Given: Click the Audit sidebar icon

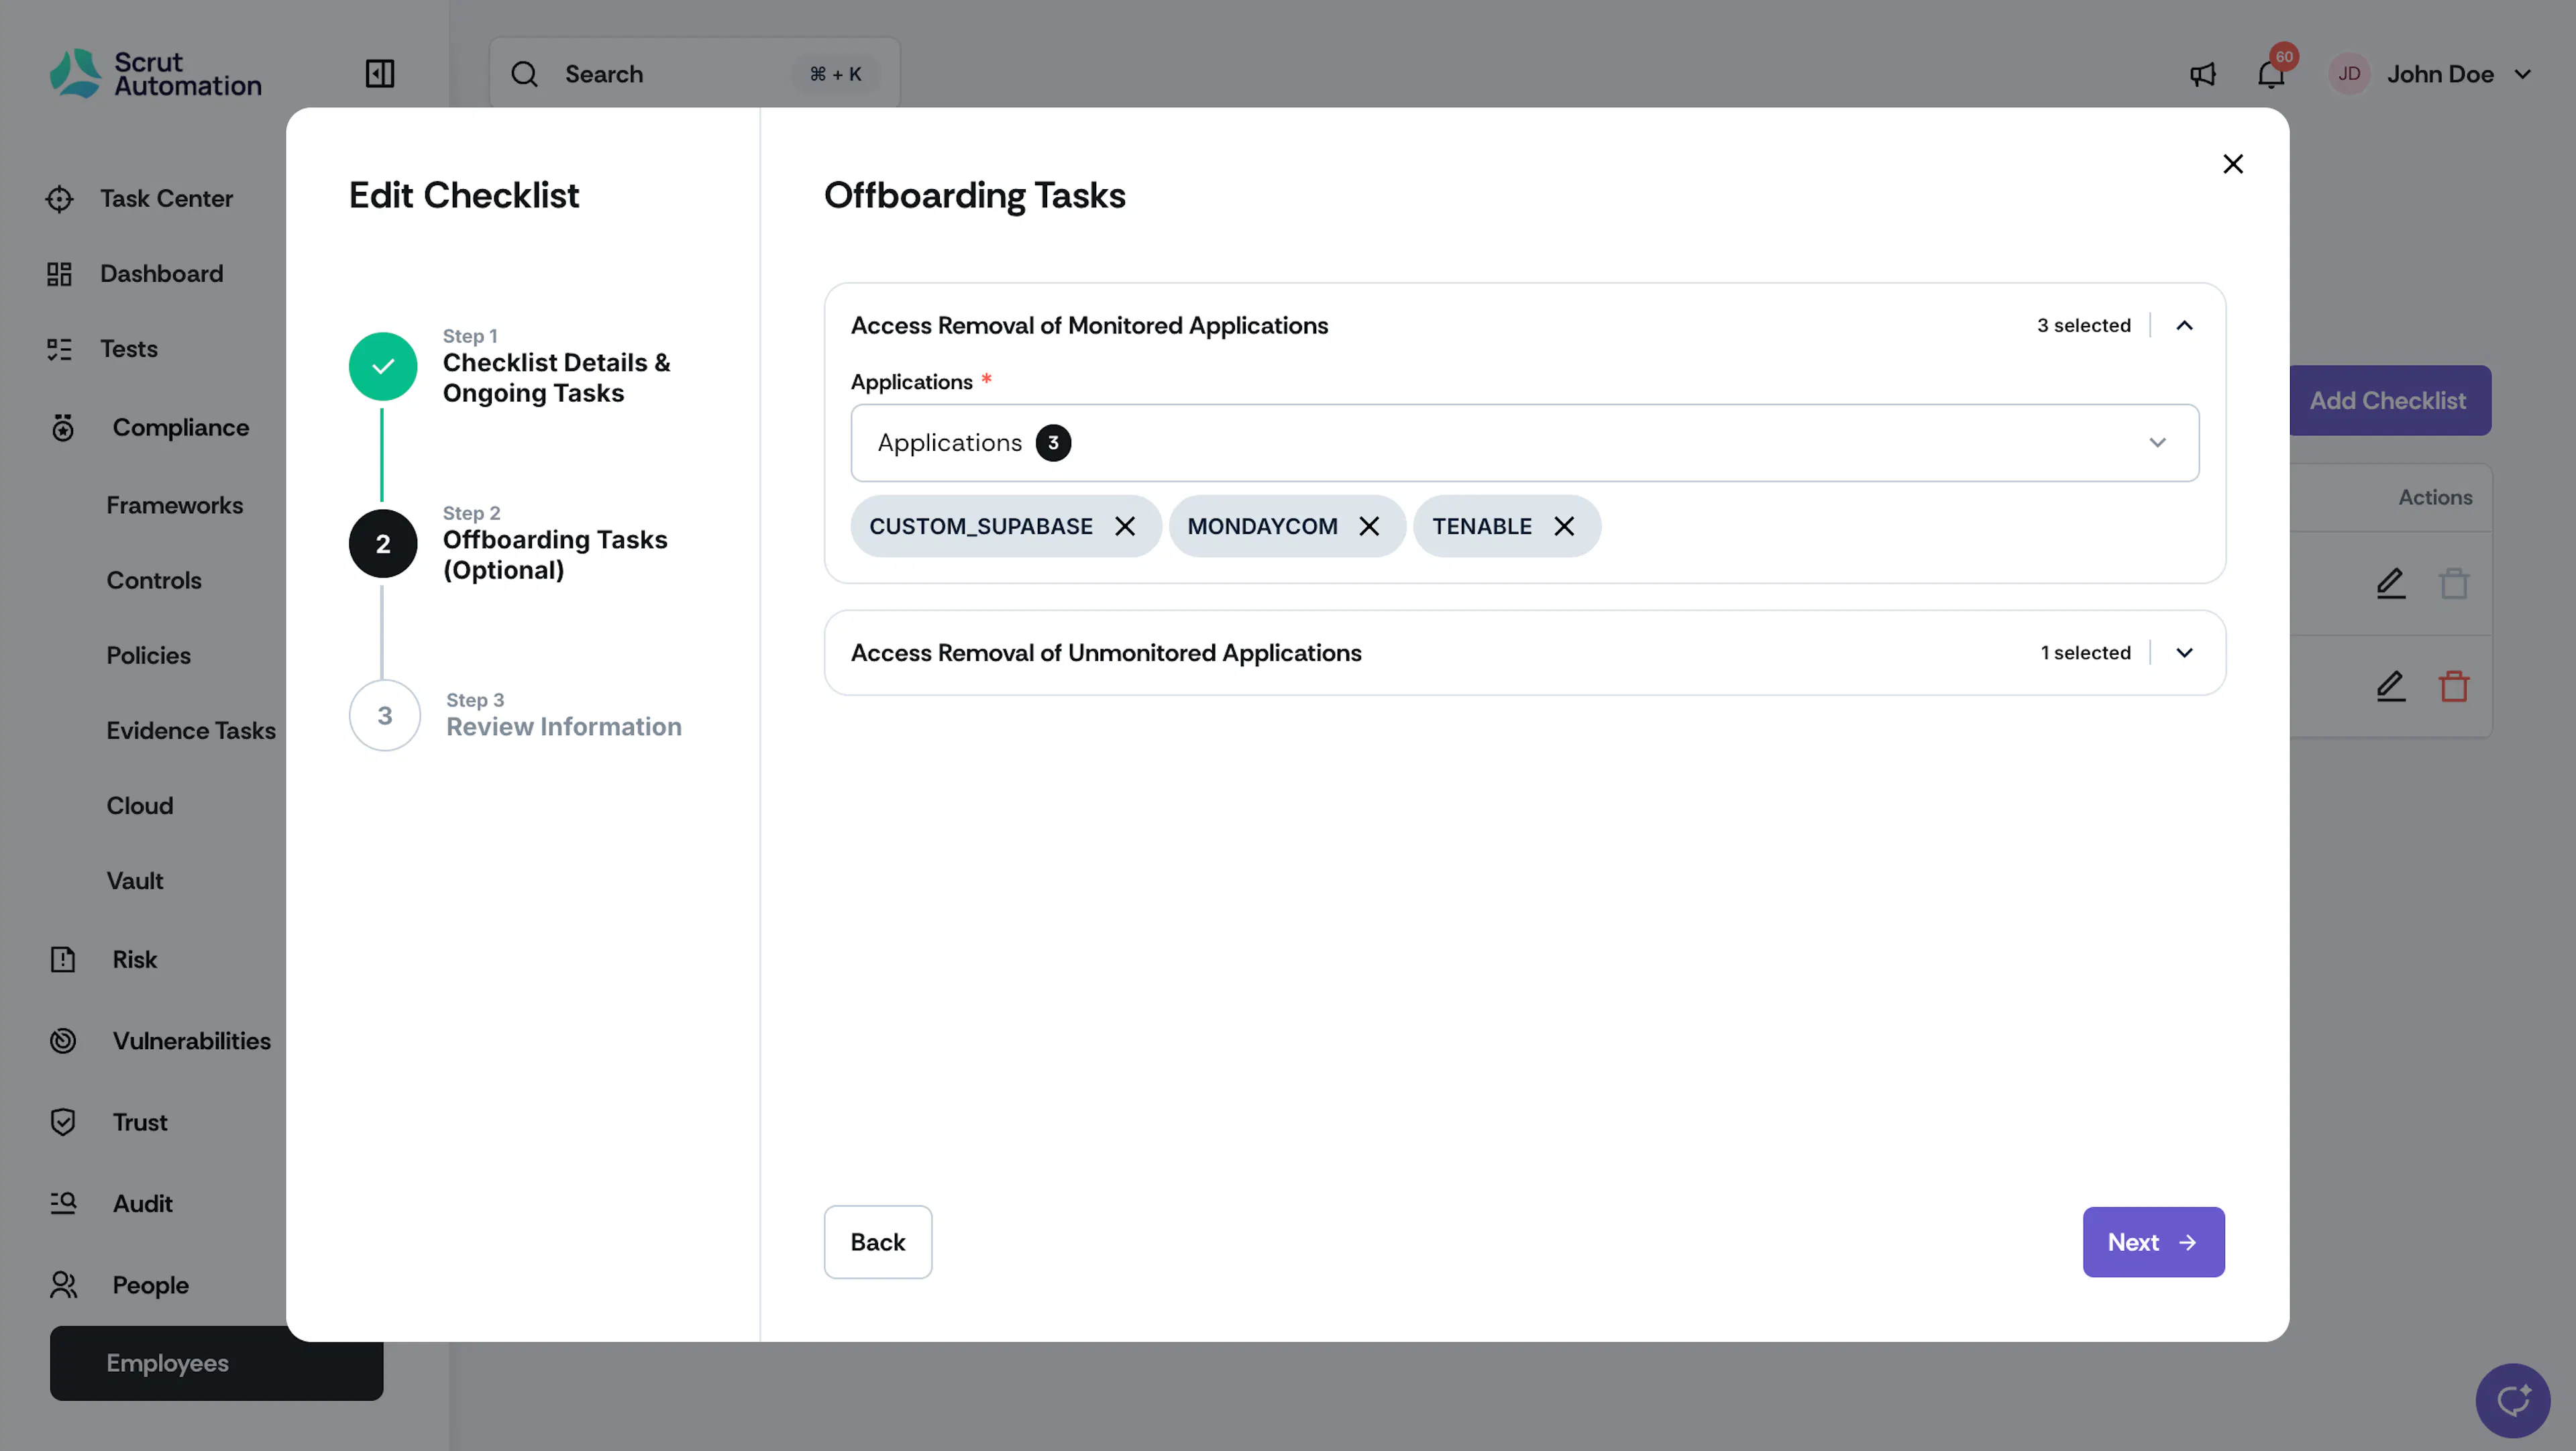Looking at the screenshot, I should [x=63, y=1203].
